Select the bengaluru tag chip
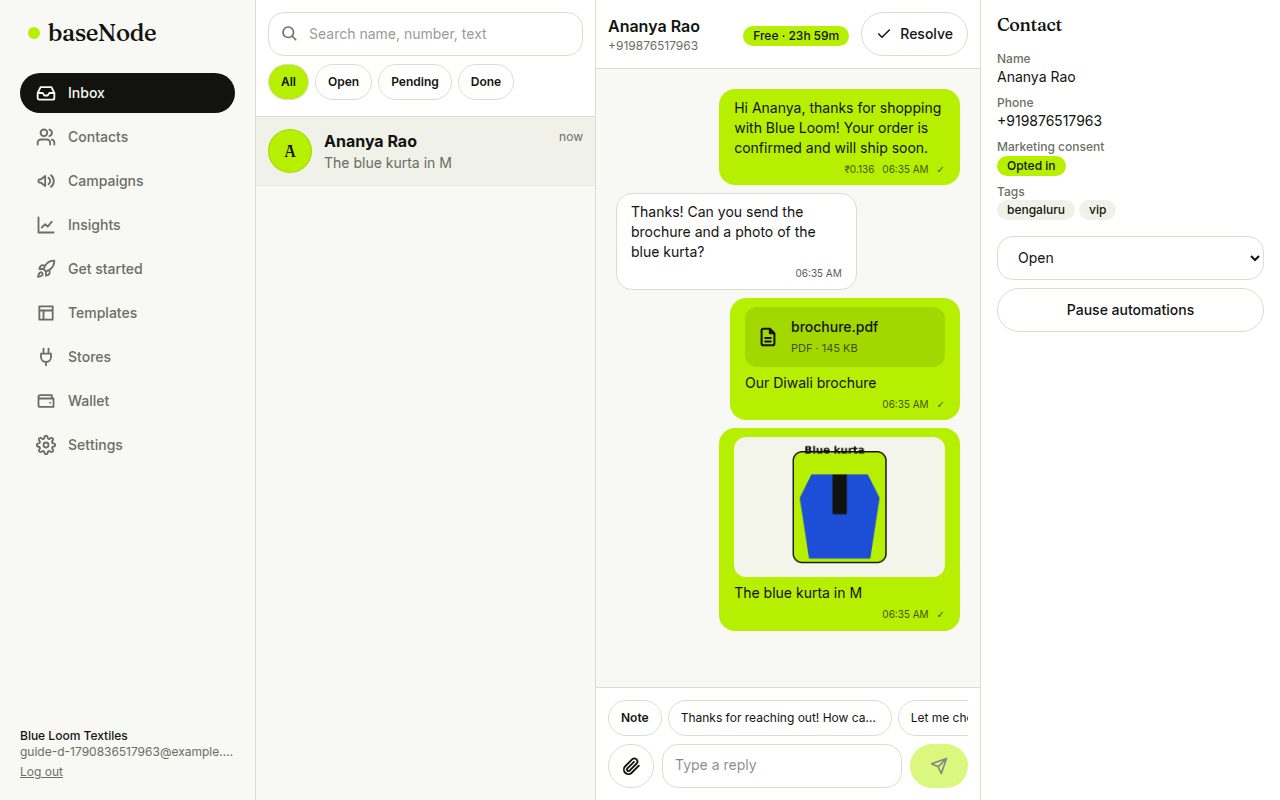Screen dimensions: 1280x800 pyautogui.click(x=1036, y=210)
